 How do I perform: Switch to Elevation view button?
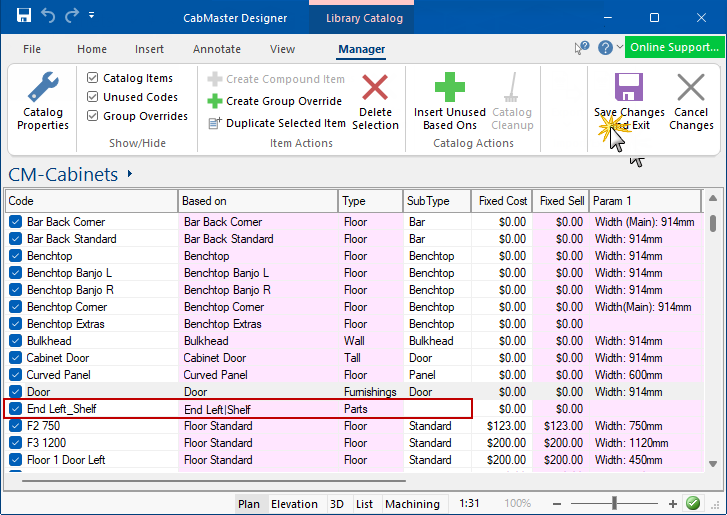coord(294,504)
